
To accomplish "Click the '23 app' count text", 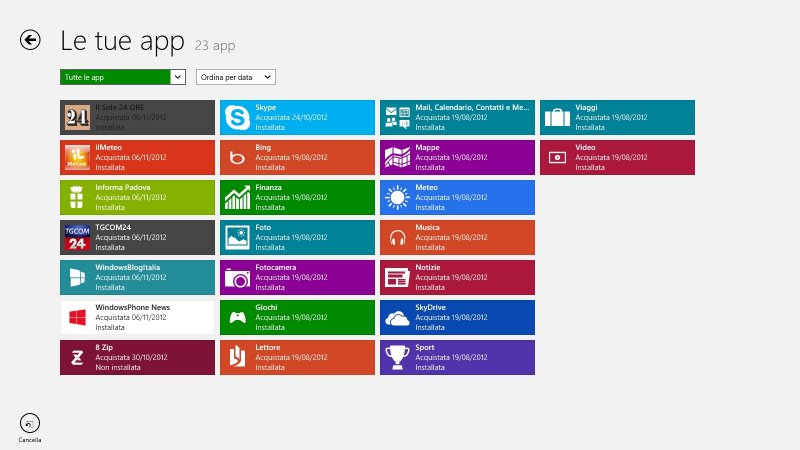I will pos(215,45).
